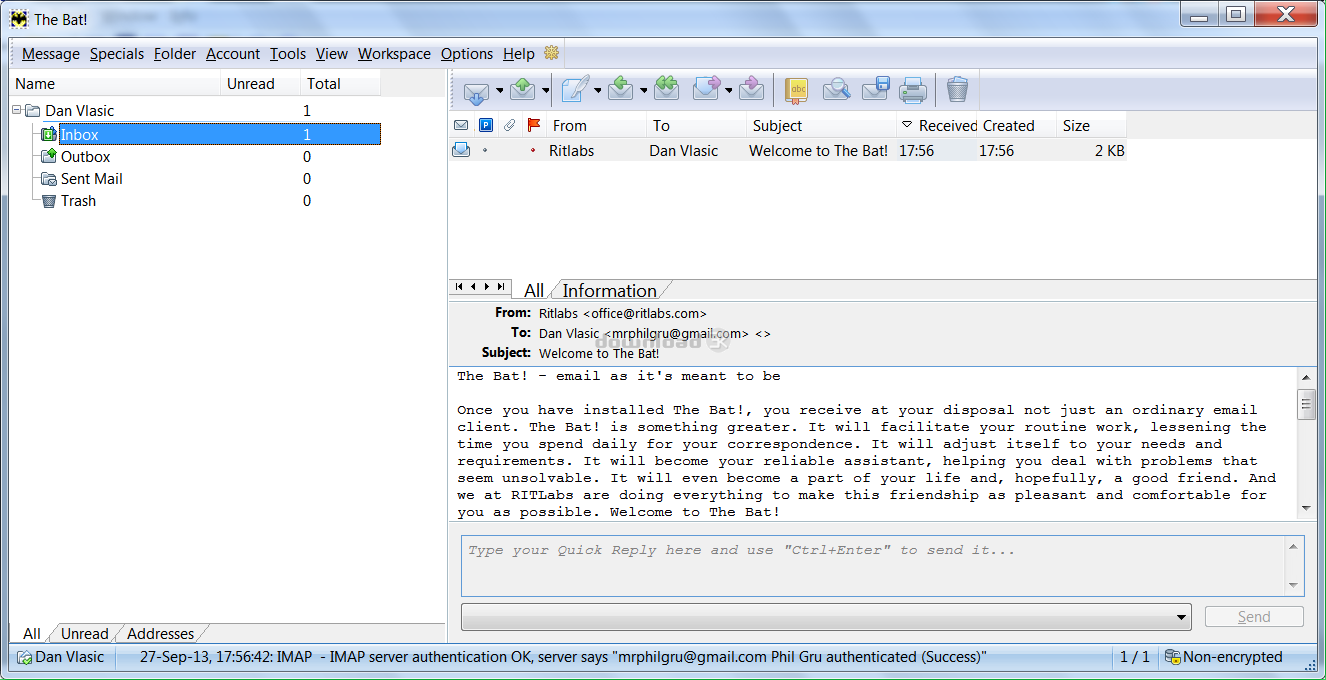Click the Send button for quick reply
Viewport: 1326px width, 680px height.
(1254, 617)
